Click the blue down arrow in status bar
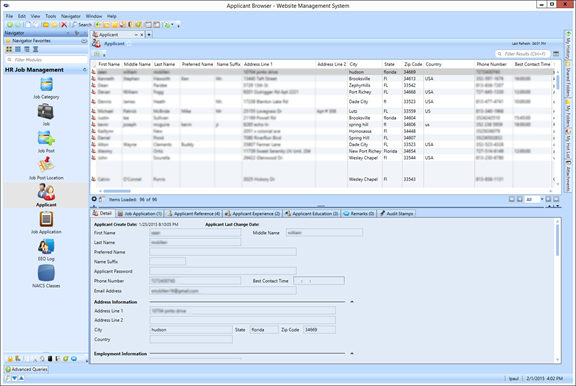This screenshot has height=386, width=576. (15, 378)
